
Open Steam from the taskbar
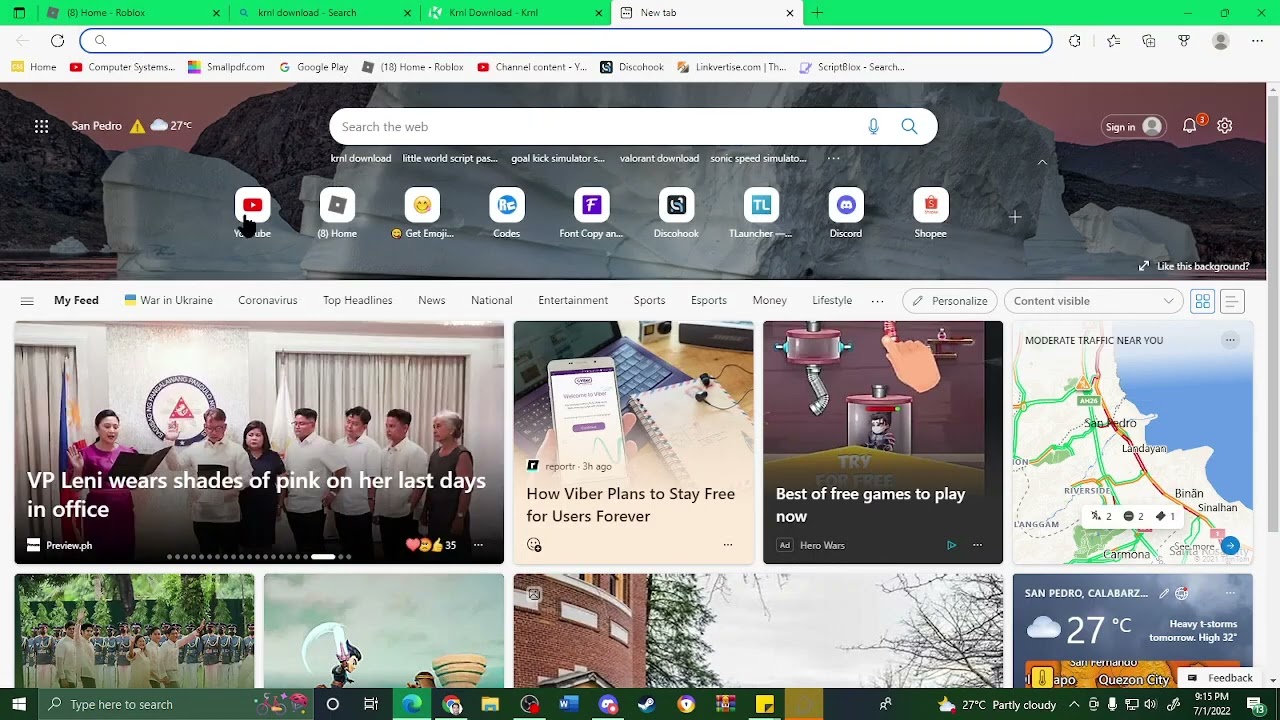(647, 704)
